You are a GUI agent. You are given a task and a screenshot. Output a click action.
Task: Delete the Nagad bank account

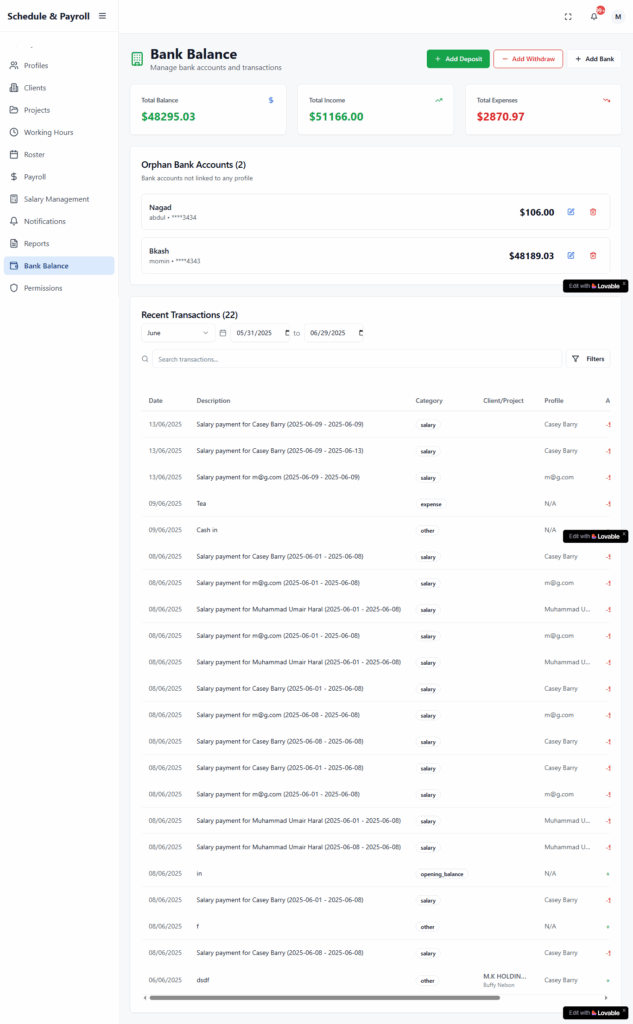(593, 212)
